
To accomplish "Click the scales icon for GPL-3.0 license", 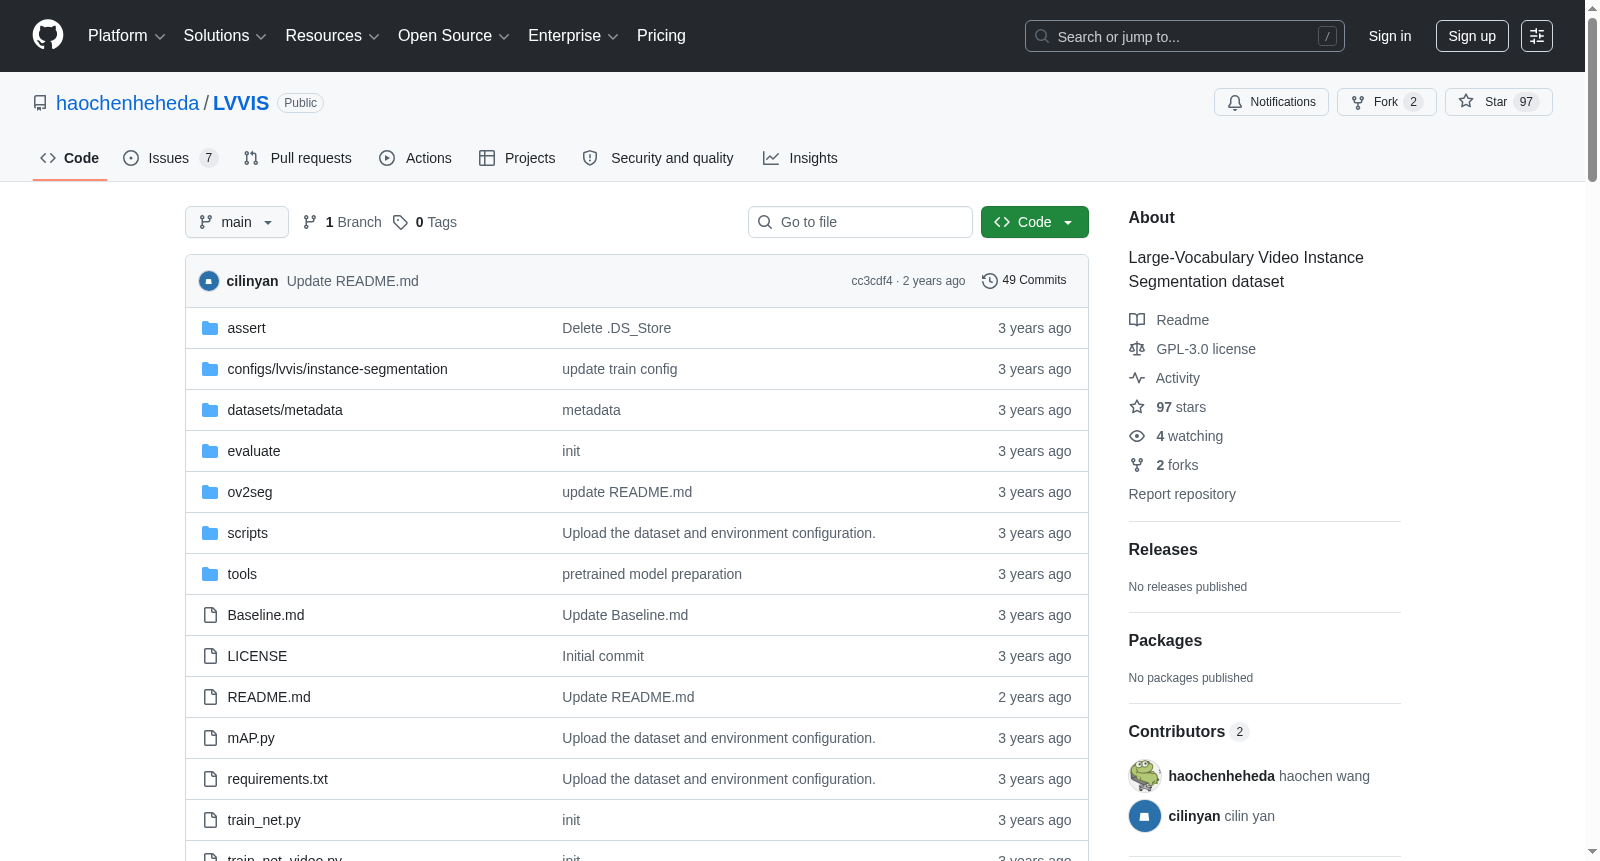I will [1137, 349].
